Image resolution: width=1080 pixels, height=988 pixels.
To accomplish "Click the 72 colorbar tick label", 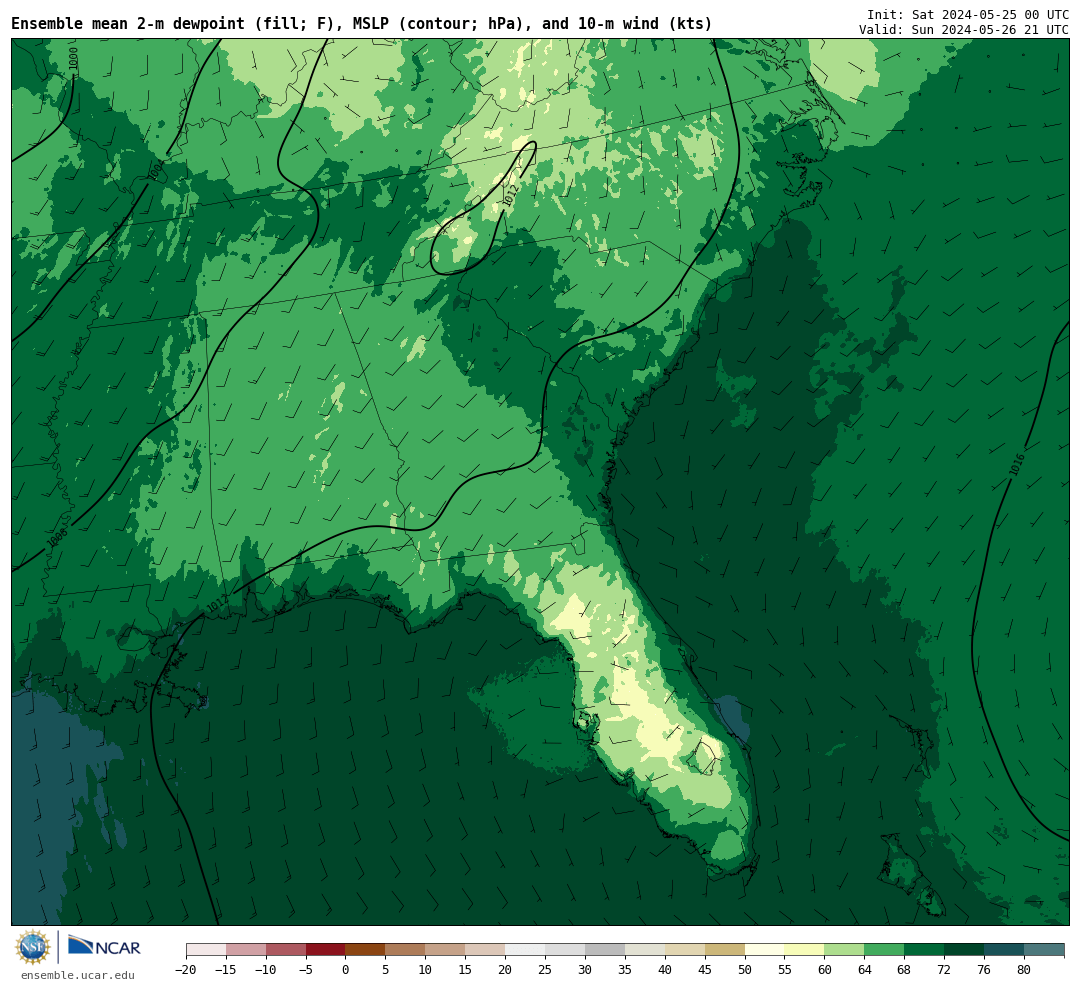I will pos(945,969).
